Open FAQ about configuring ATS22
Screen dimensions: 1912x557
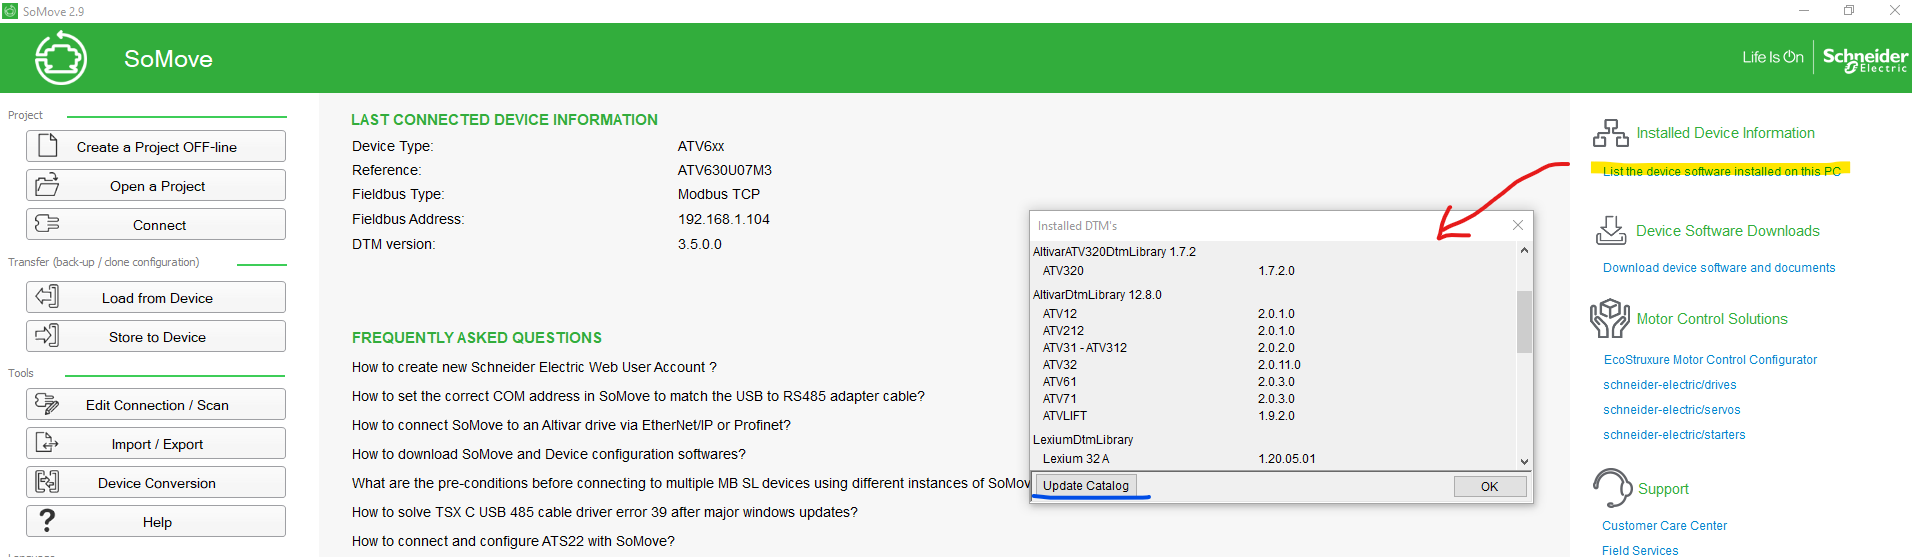513,541
